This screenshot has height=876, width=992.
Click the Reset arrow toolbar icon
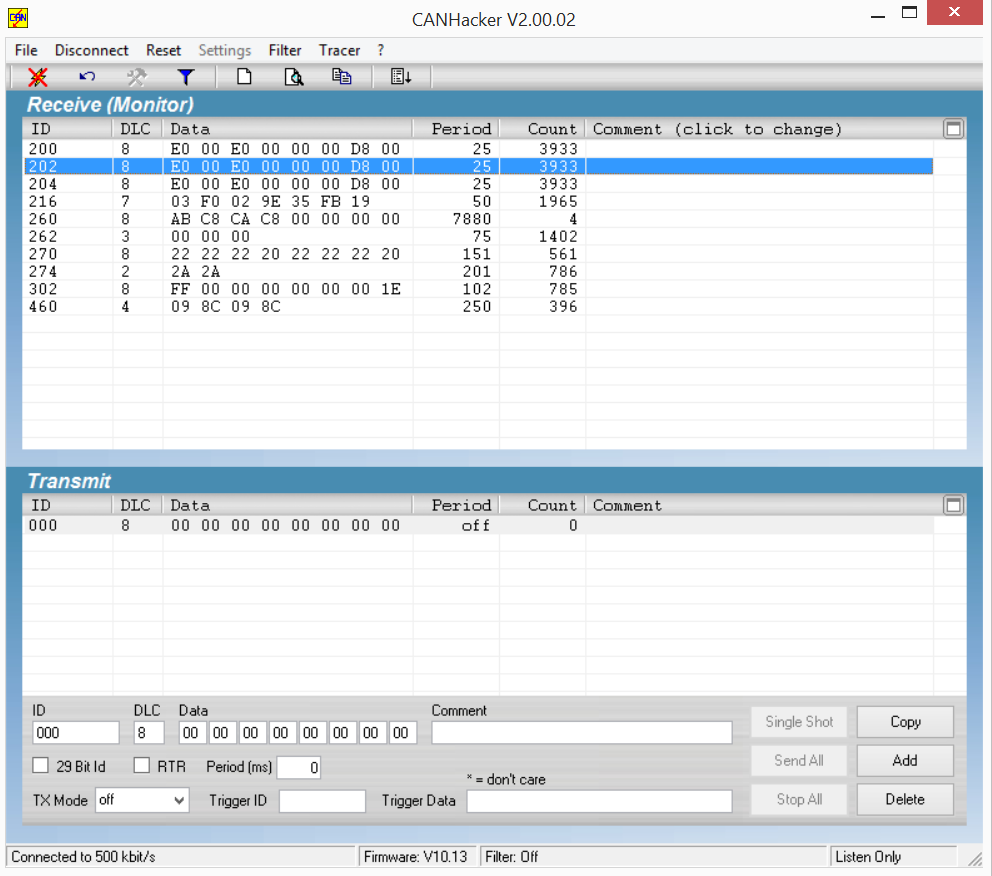tap(87, 77)
